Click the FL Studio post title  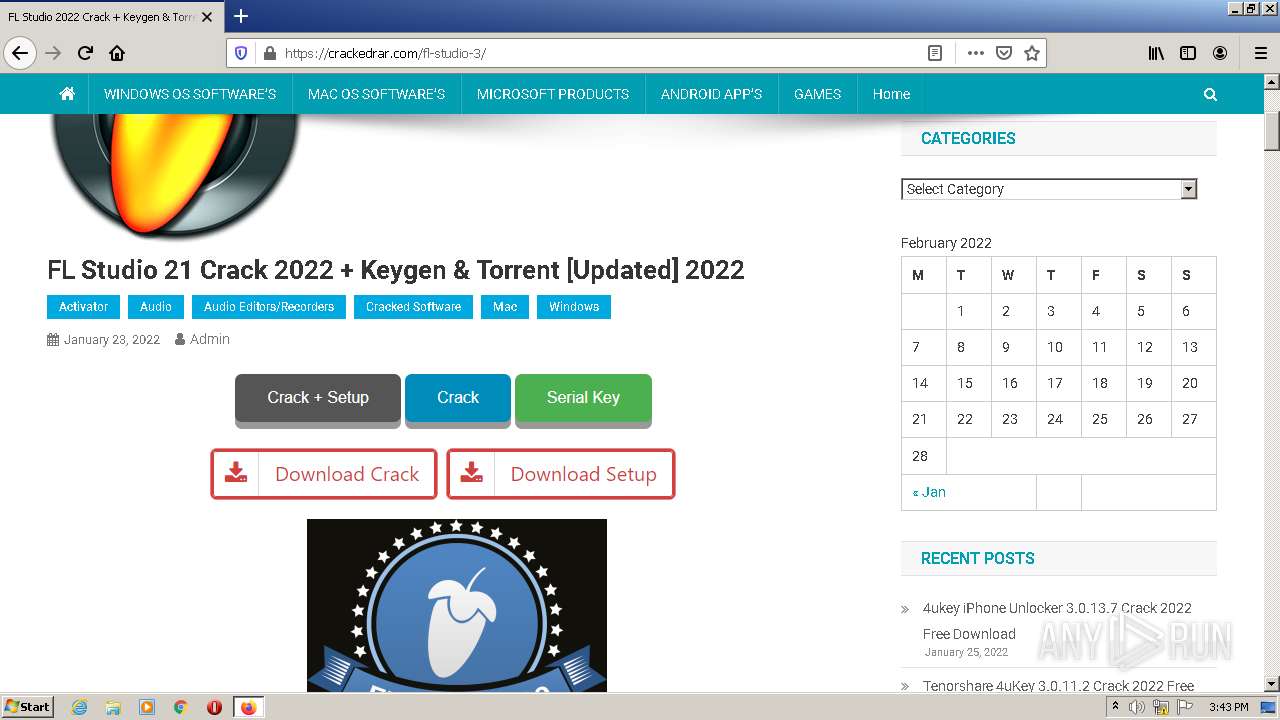coord(396,270)
